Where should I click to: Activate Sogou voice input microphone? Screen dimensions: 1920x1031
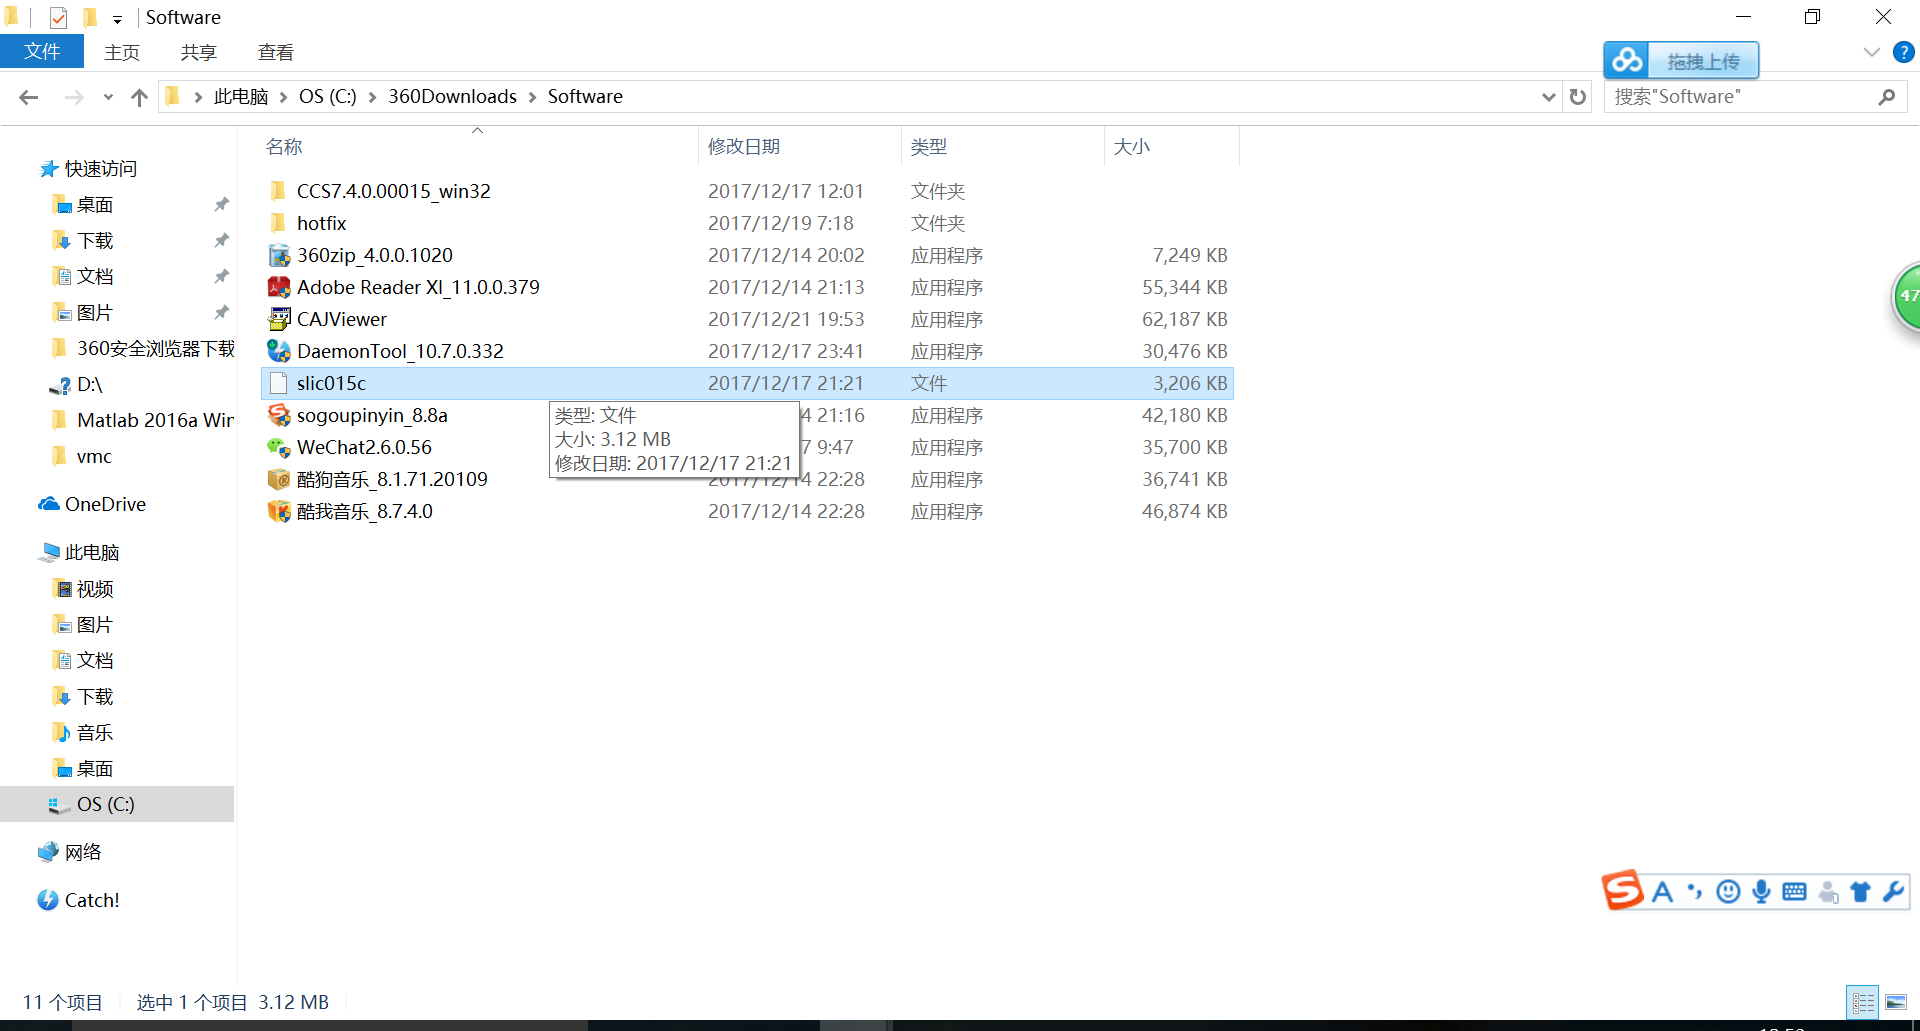(x=1761, y=892)
